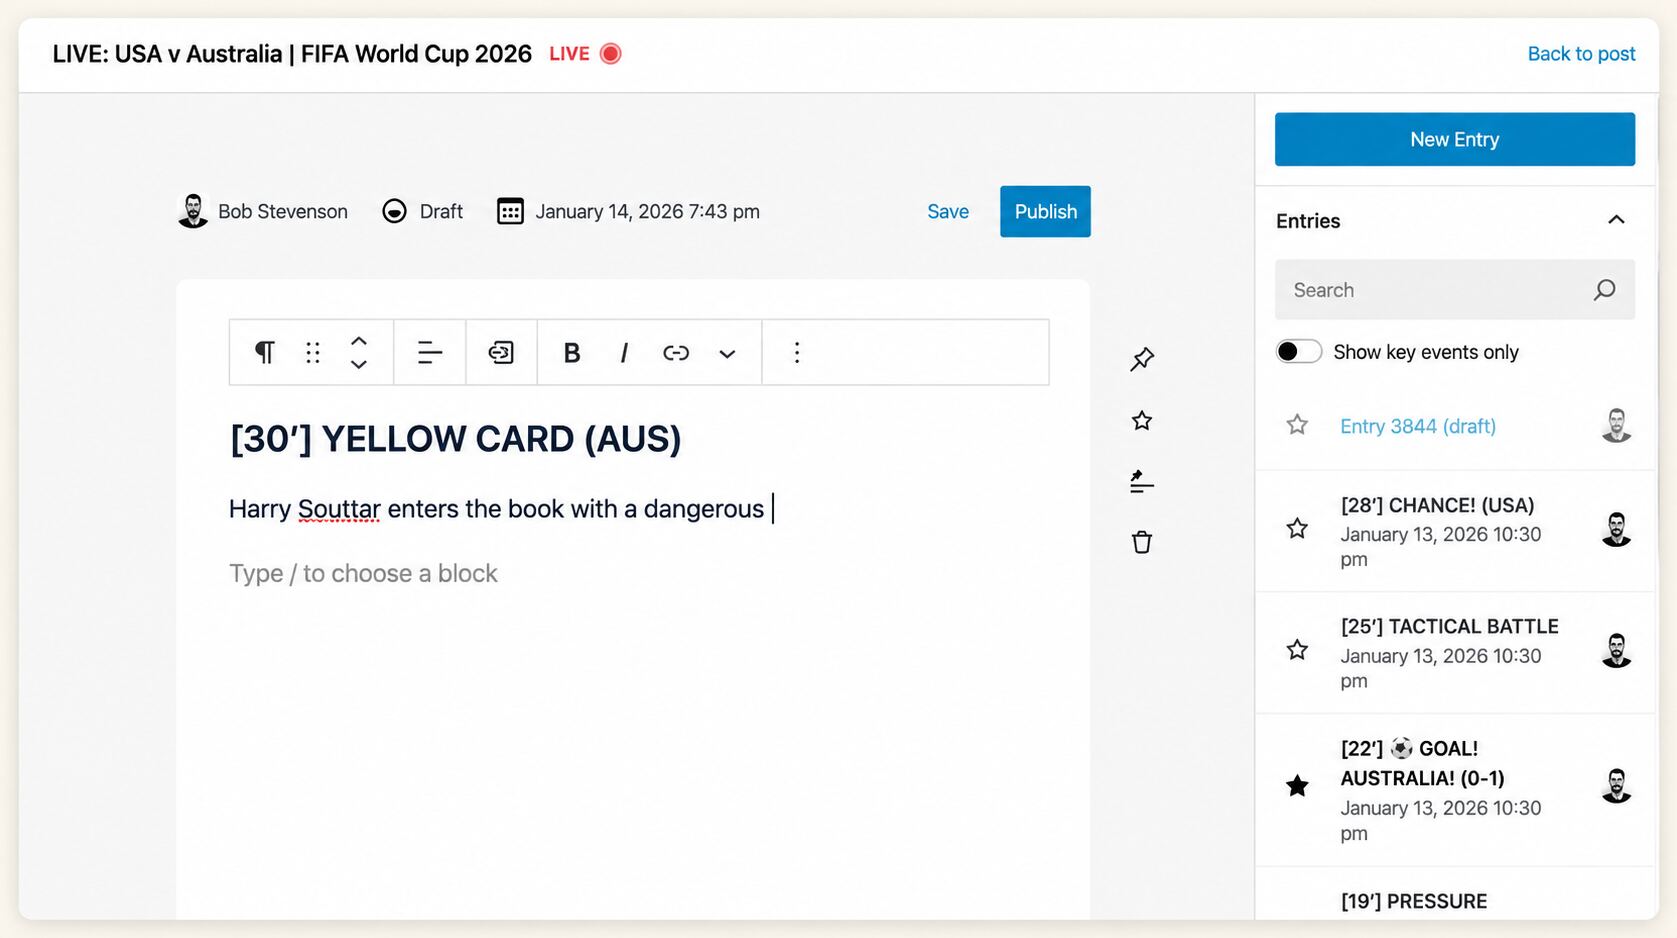Toggle bold formatting
1677x938 pixels.
572,352
